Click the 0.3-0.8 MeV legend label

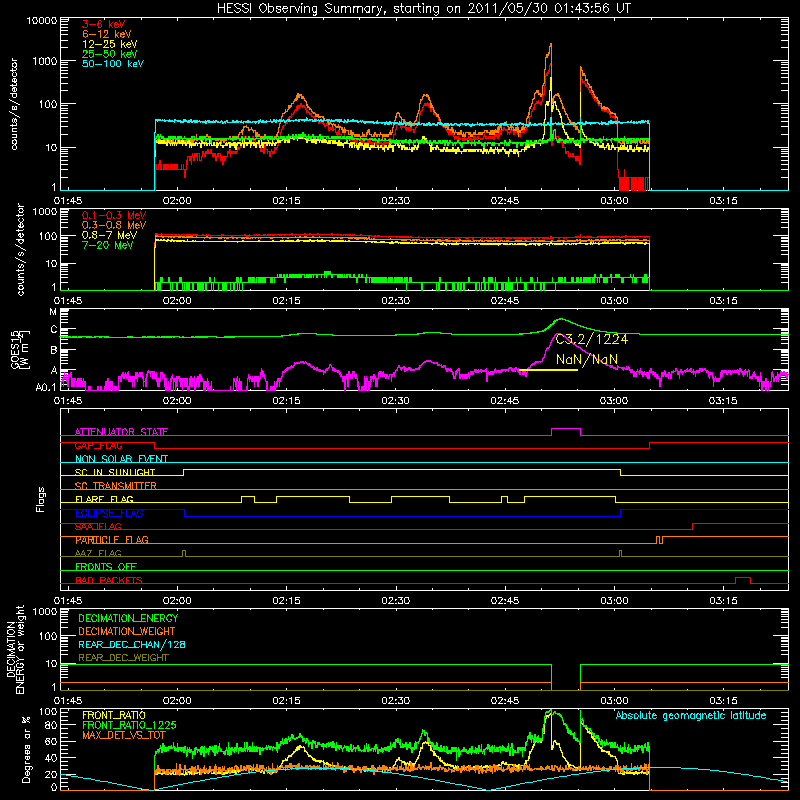pyautogui.click(x=114, y=226)
